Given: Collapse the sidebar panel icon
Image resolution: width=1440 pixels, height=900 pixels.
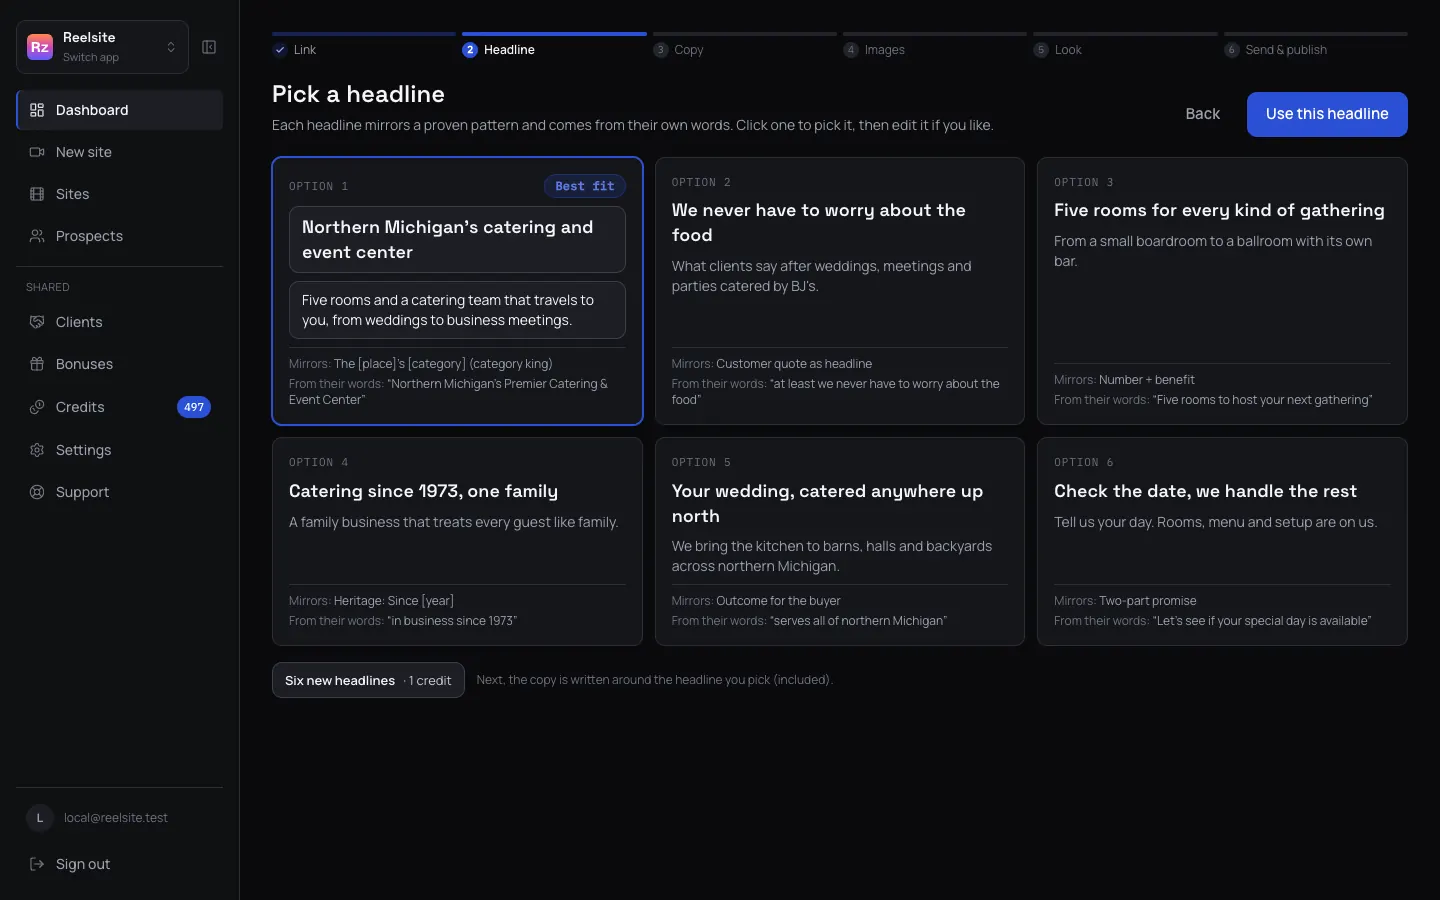Looking at the screenshot, I should tap(209, 47).
